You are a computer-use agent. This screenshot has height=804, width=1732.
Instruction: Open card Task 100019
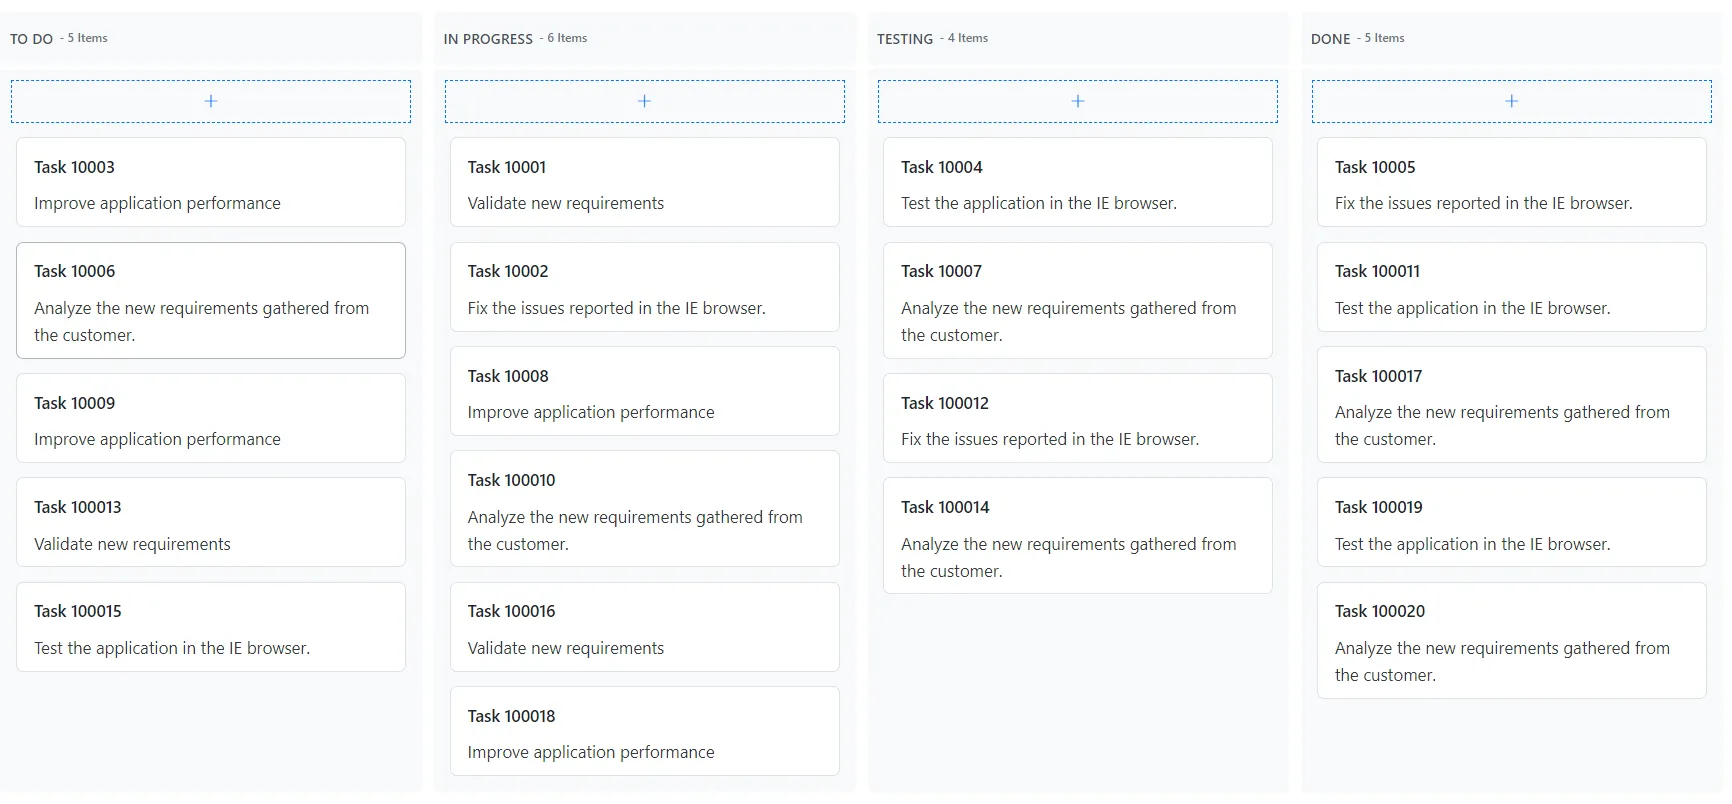[1512, 522]
